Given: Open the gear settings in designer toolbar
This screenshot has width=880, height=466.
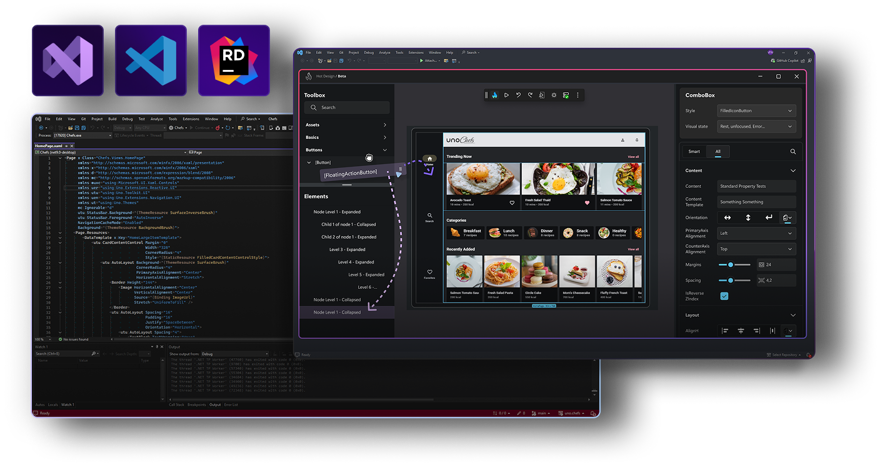Looking at the screenshot, I should pos(554,95).
